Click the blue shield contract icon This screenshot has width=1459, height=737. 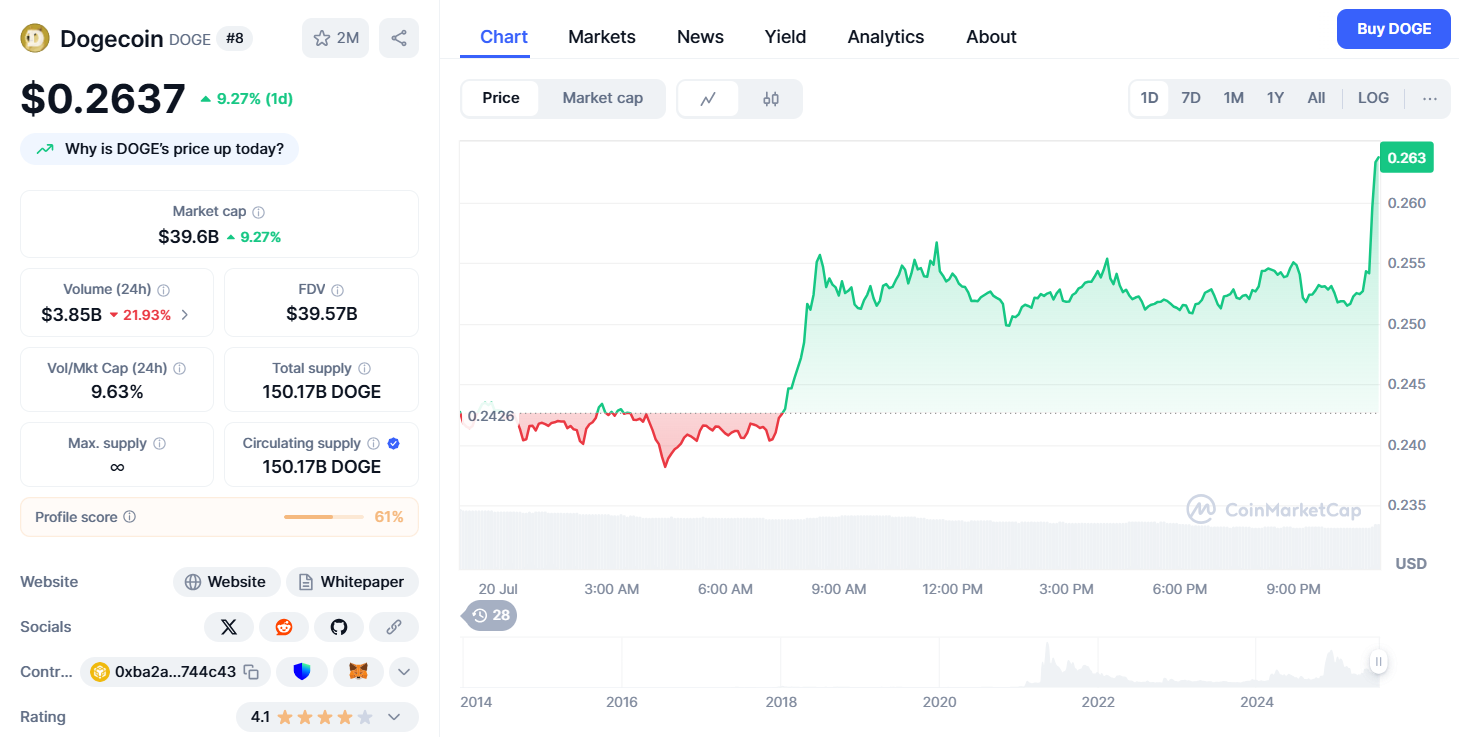coord(302,672)
